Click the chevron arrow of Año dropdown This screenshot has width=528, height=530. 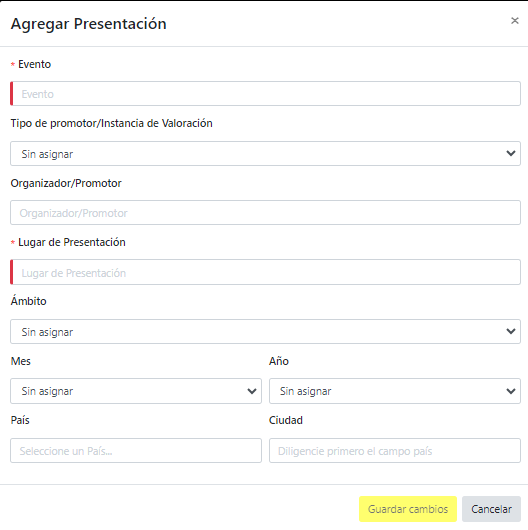511,391
